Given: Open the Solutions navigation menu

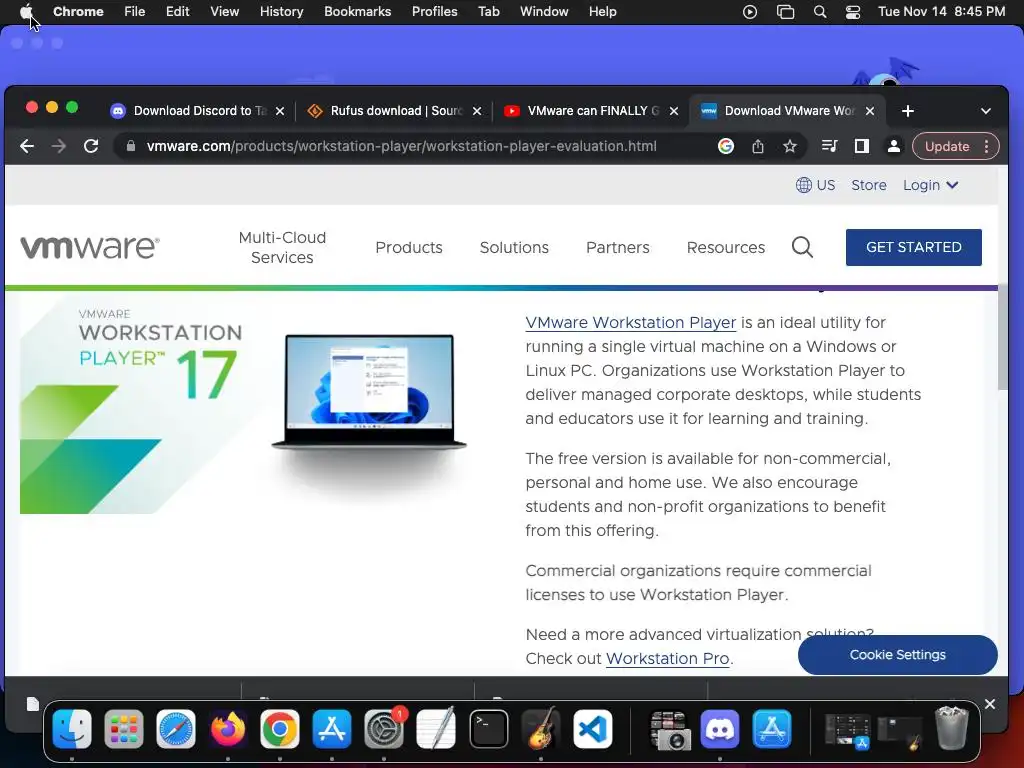Looking at the screenshot, I should click(x=514, y=248).
